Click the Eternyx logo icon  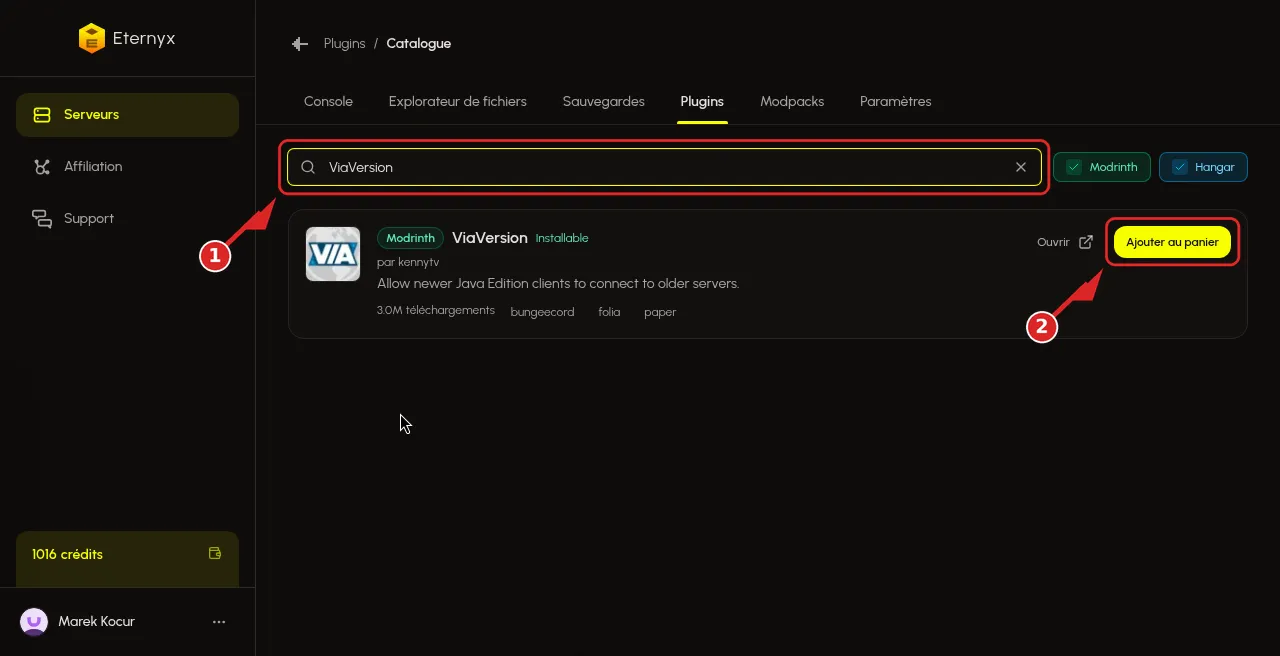tap(91, 38)
